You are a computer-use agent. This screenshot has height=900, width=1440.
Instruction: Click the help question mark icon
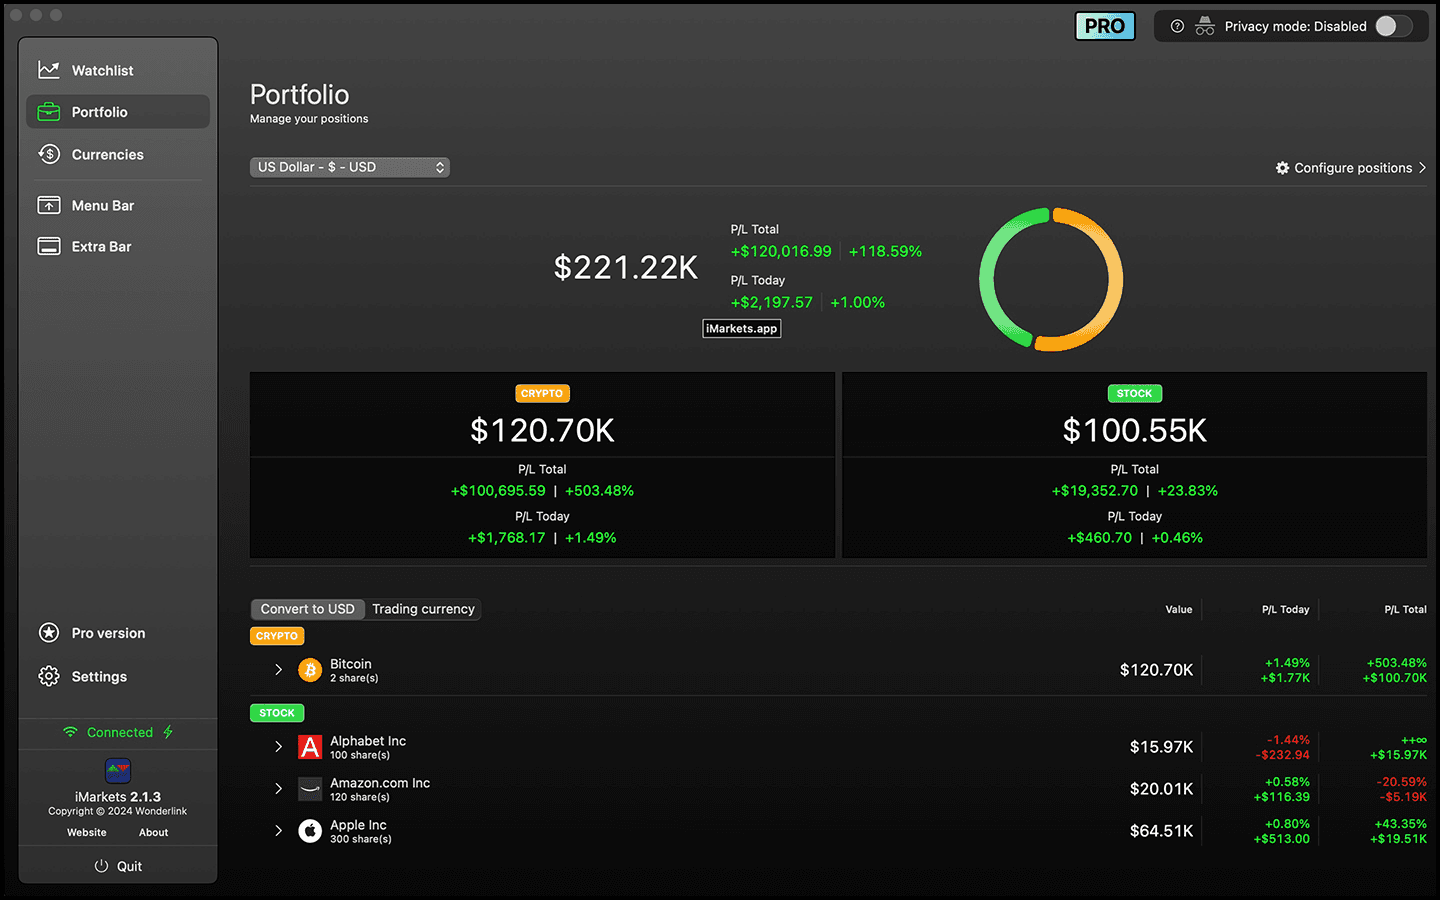(x=1177, y=26)
